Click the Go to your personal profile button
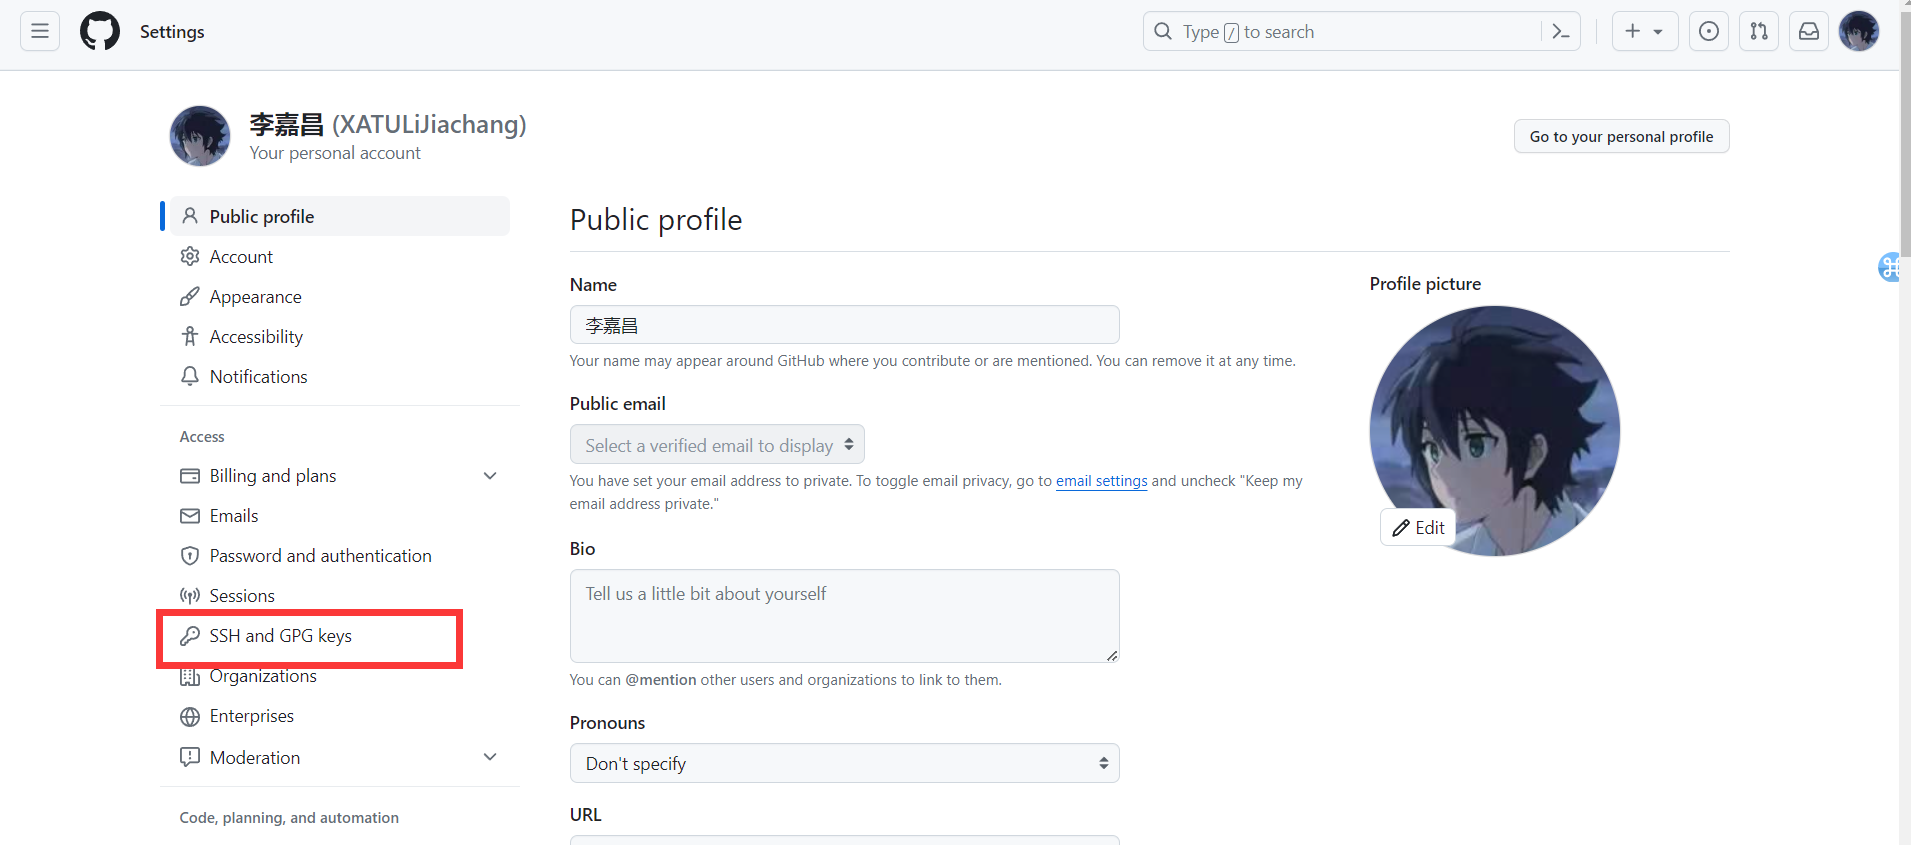The height and width of the screenshot is (845, 1911). 1621,136
